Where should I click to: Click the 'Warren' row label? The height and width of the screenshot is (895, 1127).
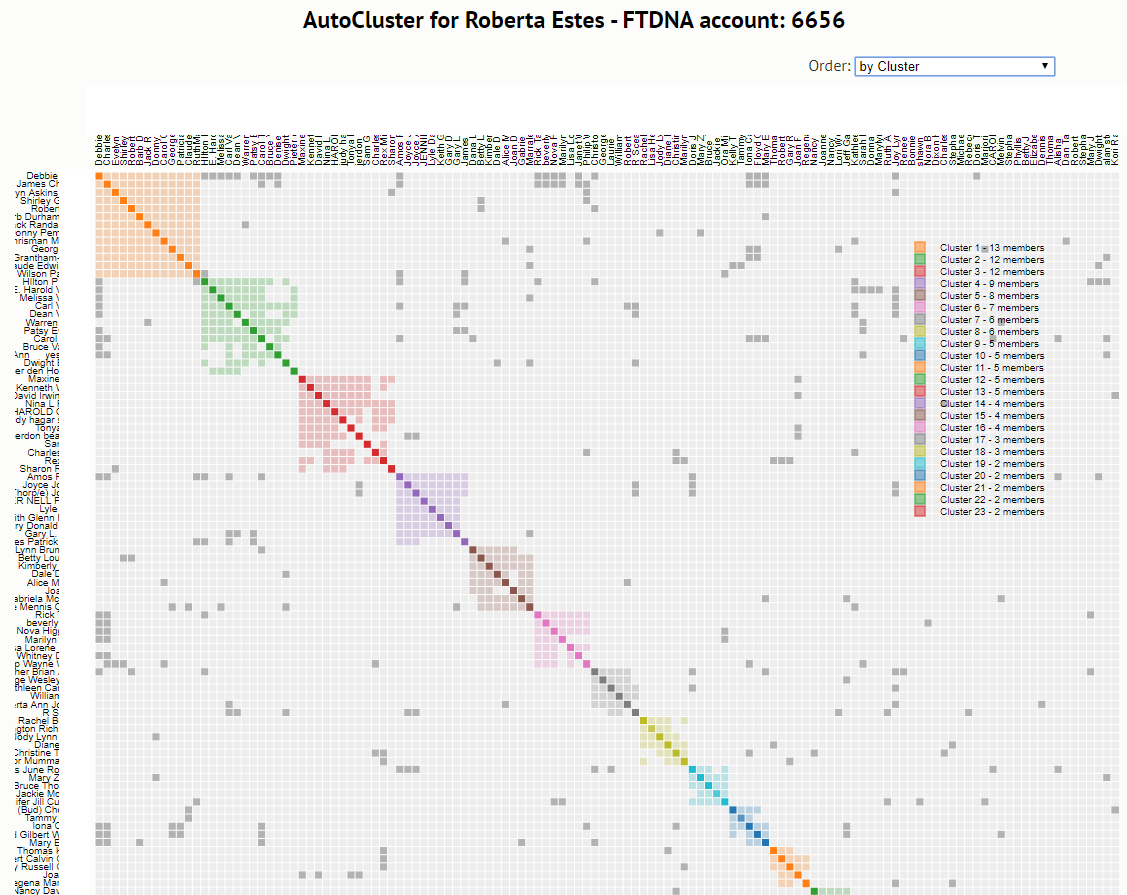tap(42, 323)
